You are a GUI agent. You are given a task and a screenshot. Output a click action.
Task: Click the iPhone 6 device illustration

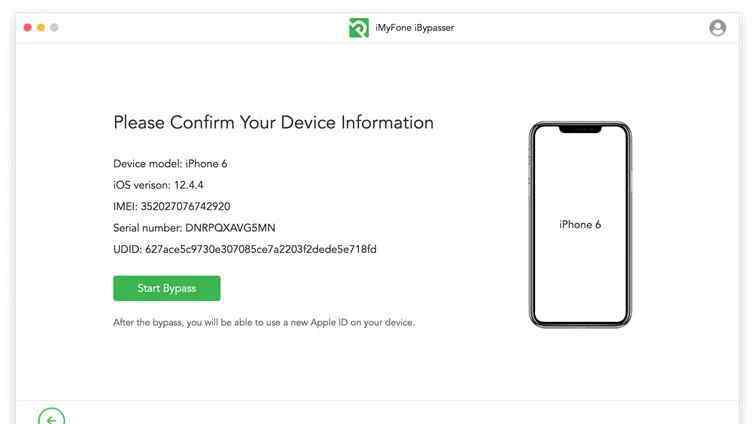point(580,224)
